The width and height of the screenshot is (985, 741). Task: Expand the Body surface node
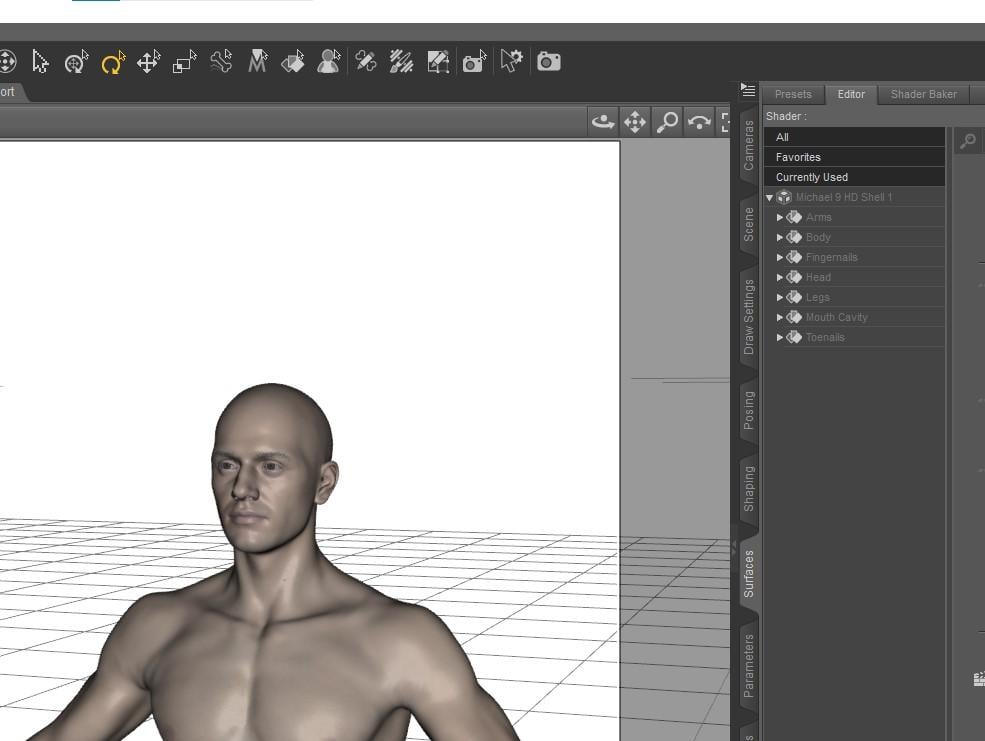[x=780, y=237]
